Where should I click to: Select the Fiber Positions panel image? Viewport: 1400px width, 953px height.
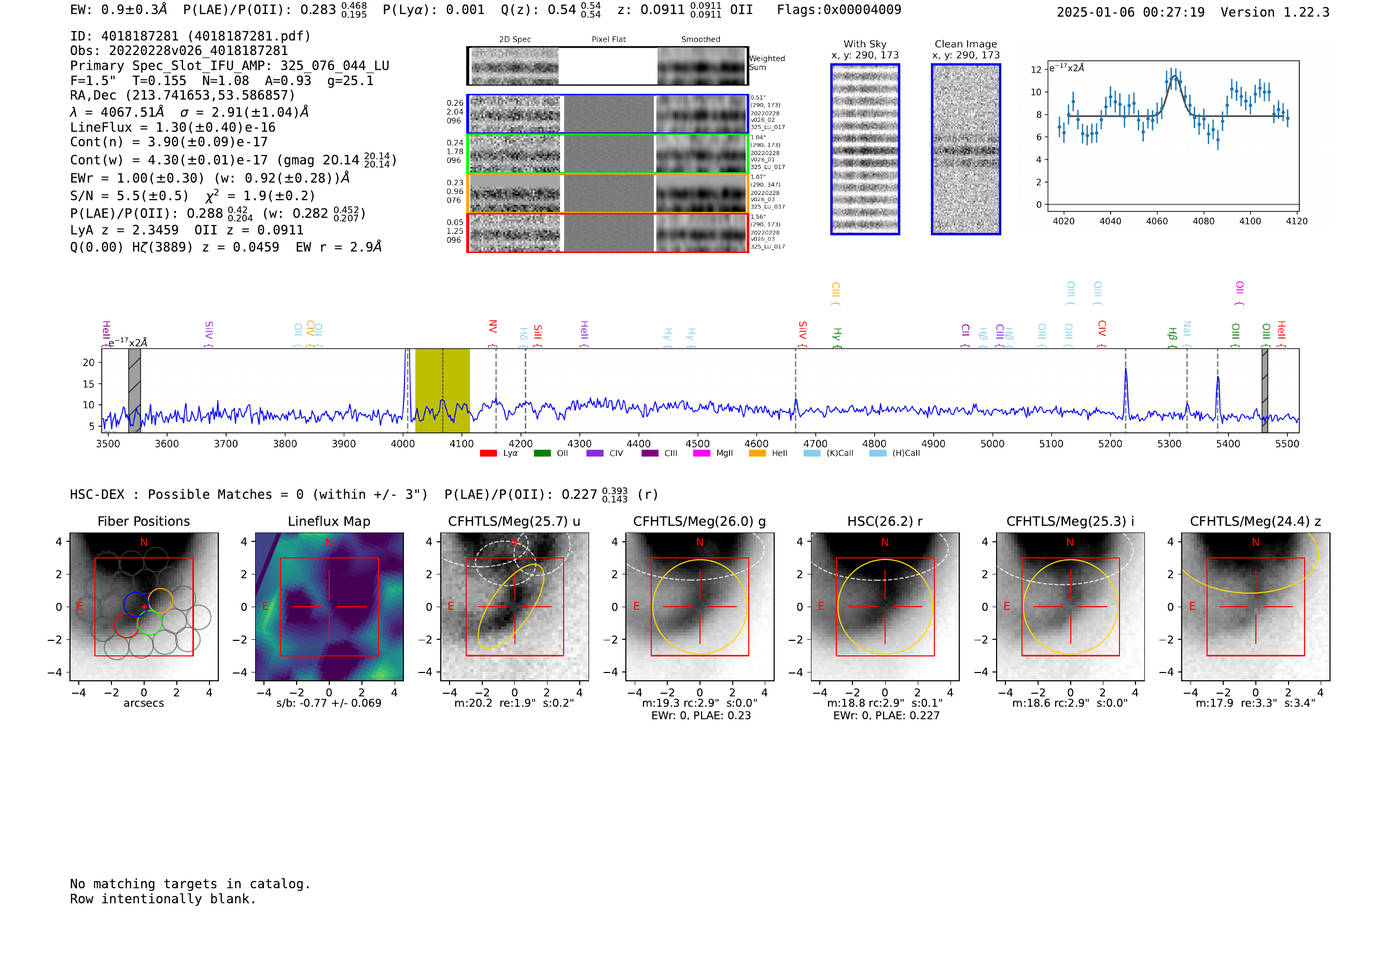[x=144, y=607]
